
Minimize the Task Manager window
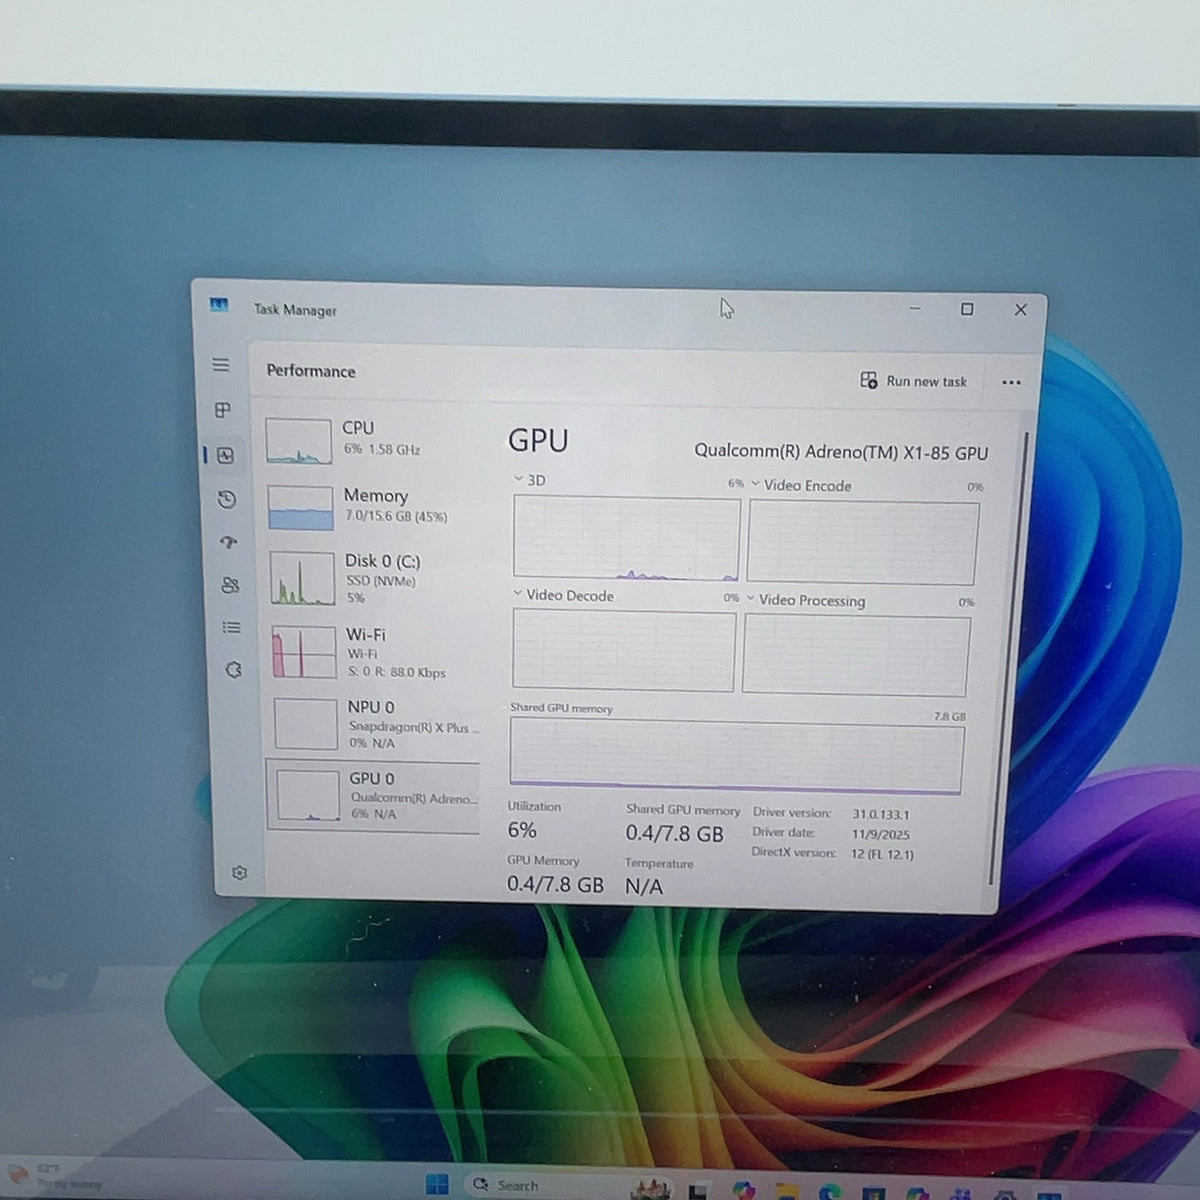915,308
